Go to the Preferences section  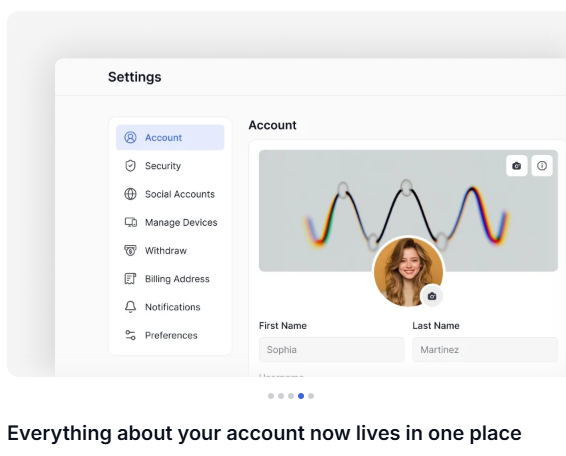pos(170,335)
